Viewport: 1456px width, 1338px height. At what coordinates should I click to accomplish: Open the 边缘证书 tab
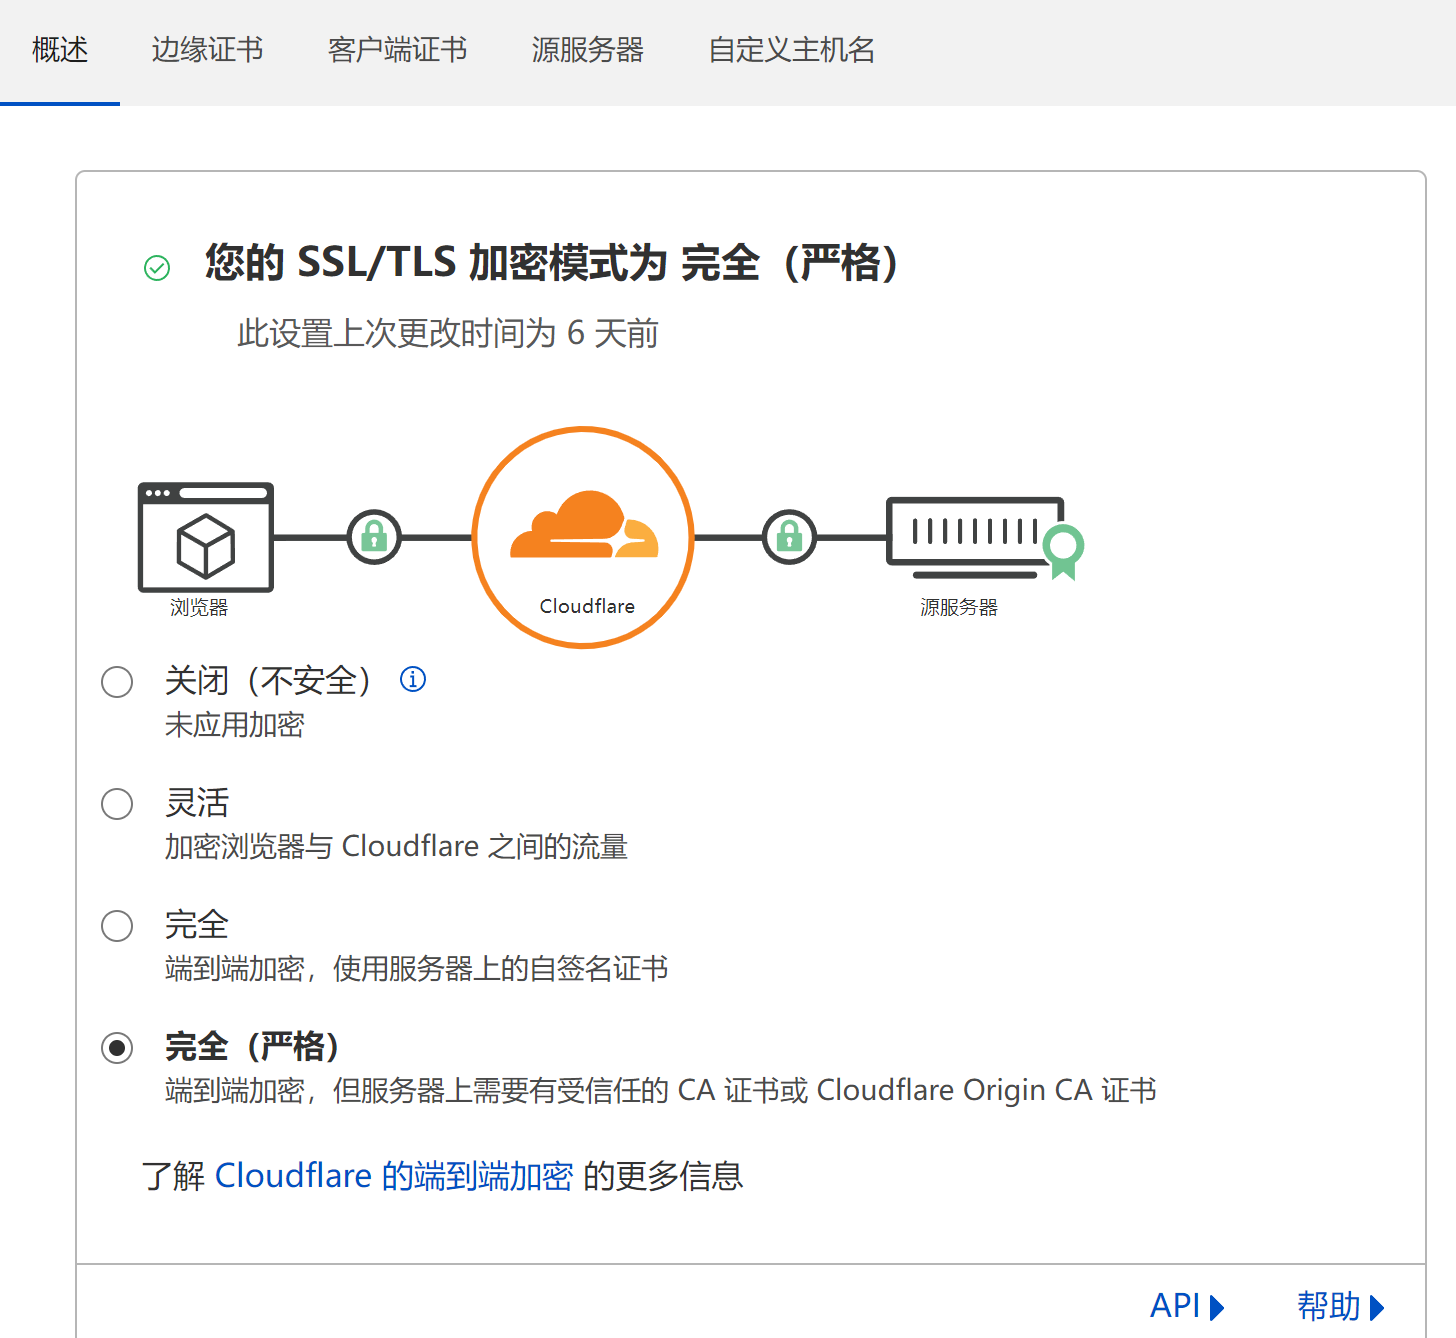(x=208, y=50)
